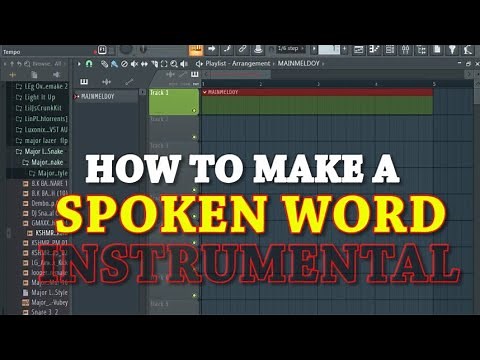Select the Track 2 header
Viewport: 480px width, 360px height.
[174, 128]
